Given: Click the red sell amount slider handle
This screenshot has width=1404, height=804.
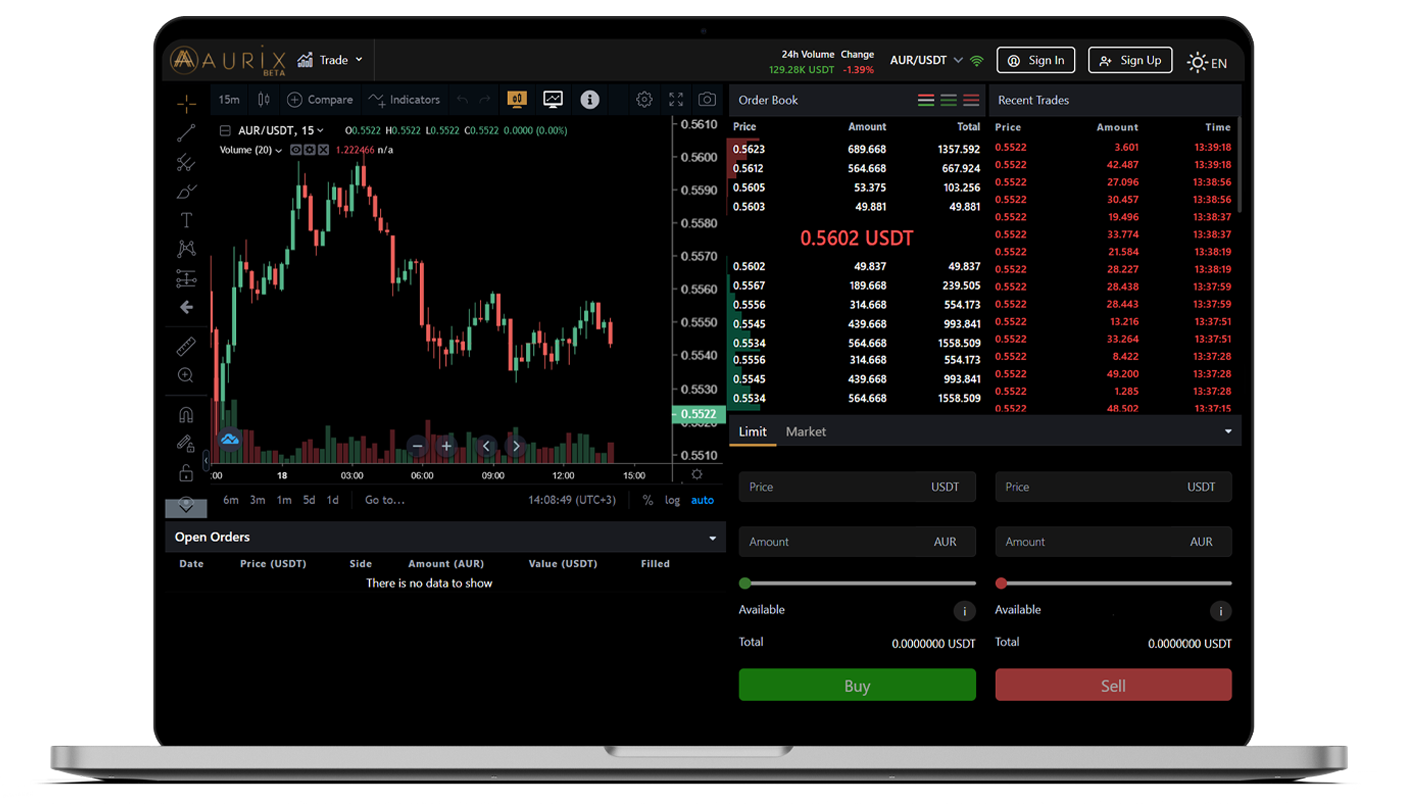Looking at the screenshot, I should coord(1001,583).
